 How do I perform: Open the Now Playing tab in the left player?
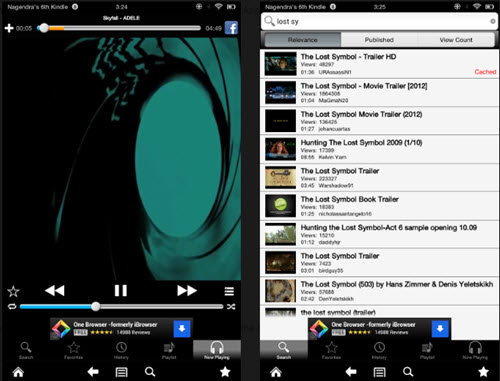[217, 350]
